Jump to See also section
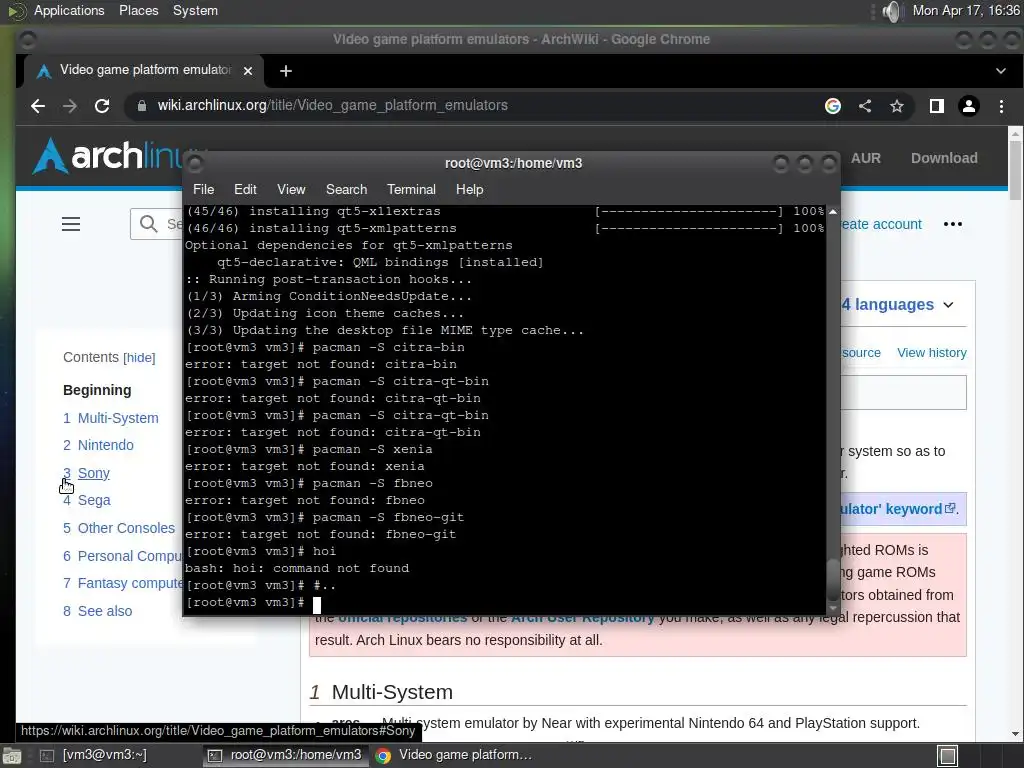This screenshot has height=768, width=1024. pyautogui.click(x=98, y=611)
